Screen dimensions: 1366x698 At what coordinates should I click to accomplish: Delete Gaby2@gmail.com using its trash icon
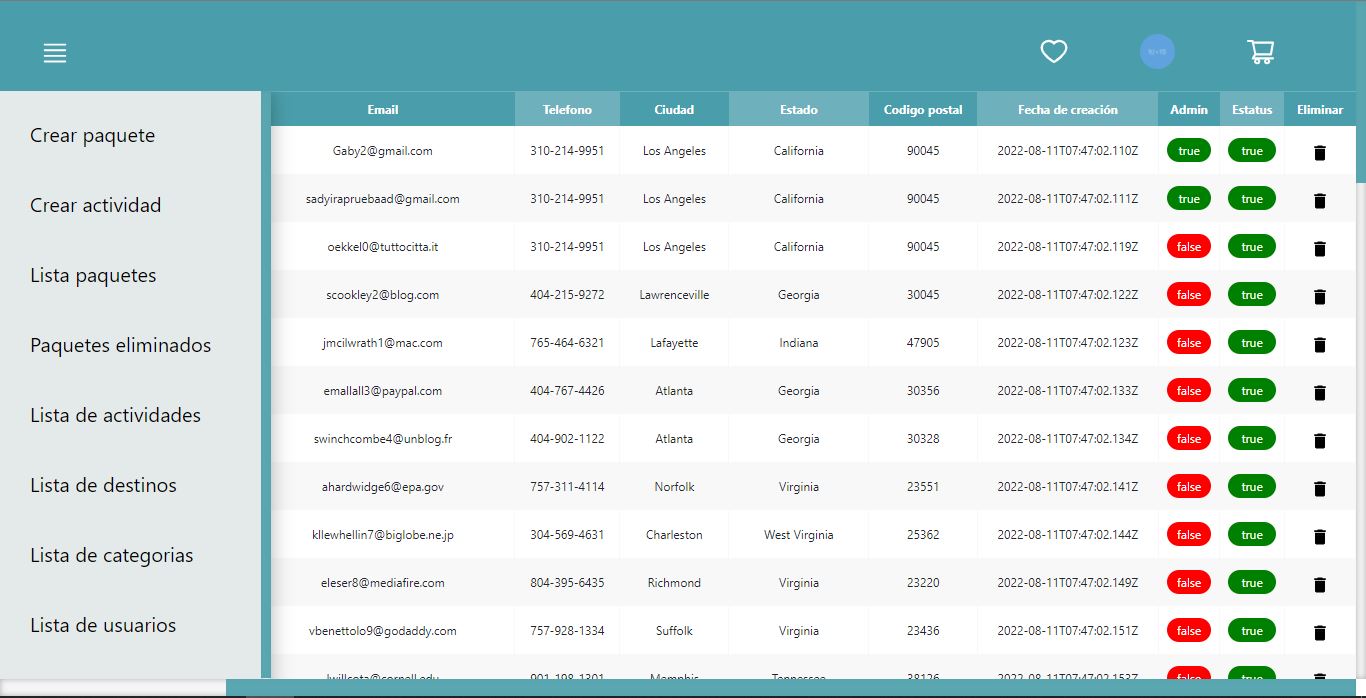[1319, 152]
